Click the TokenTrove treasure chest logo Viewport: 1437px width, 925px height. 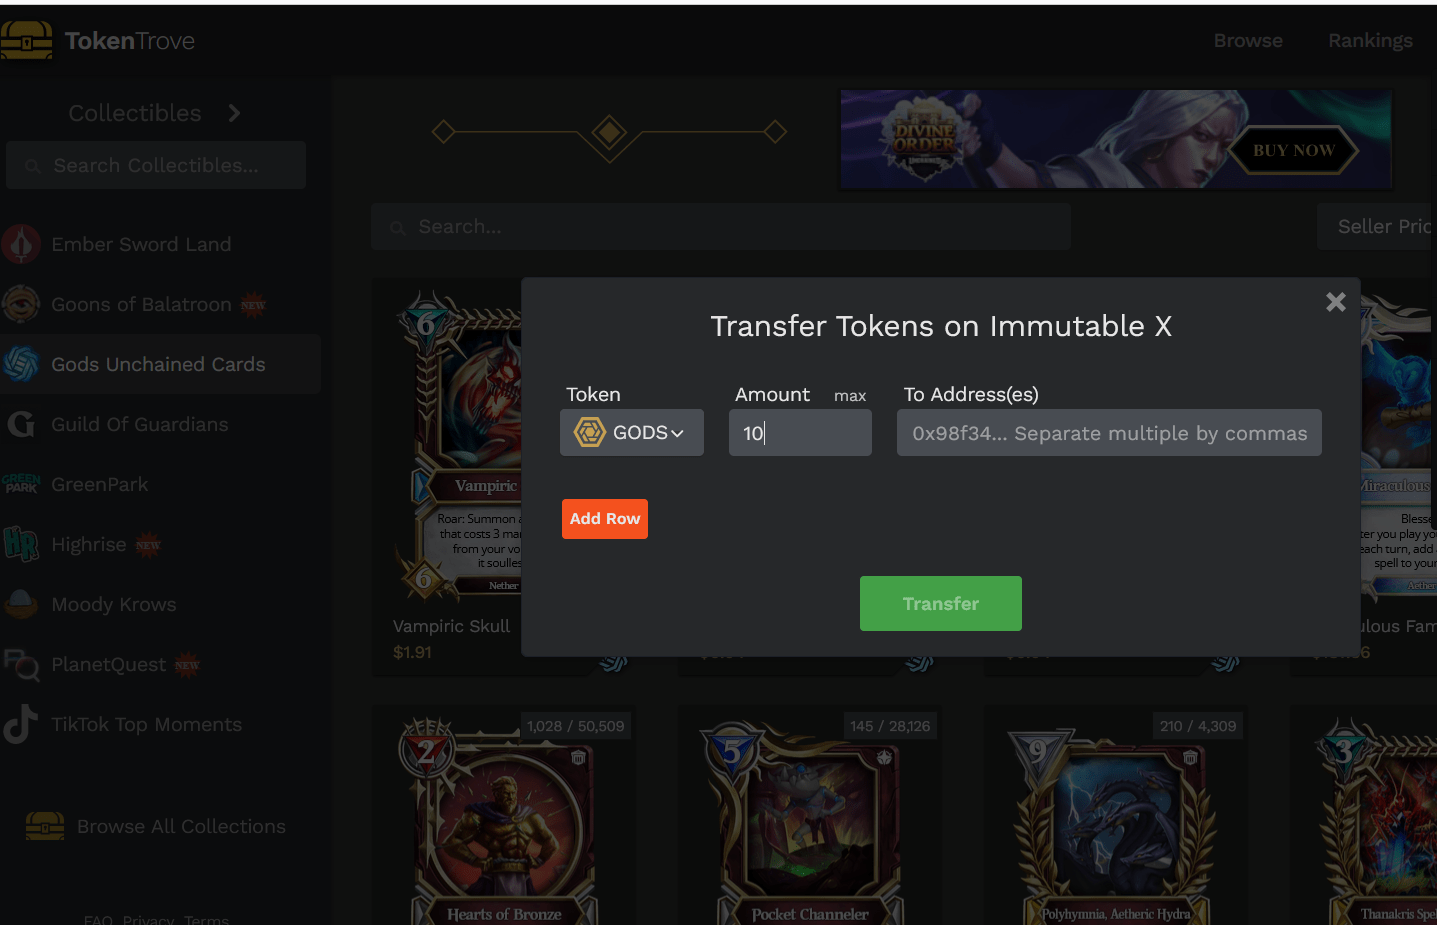(26, 41)
